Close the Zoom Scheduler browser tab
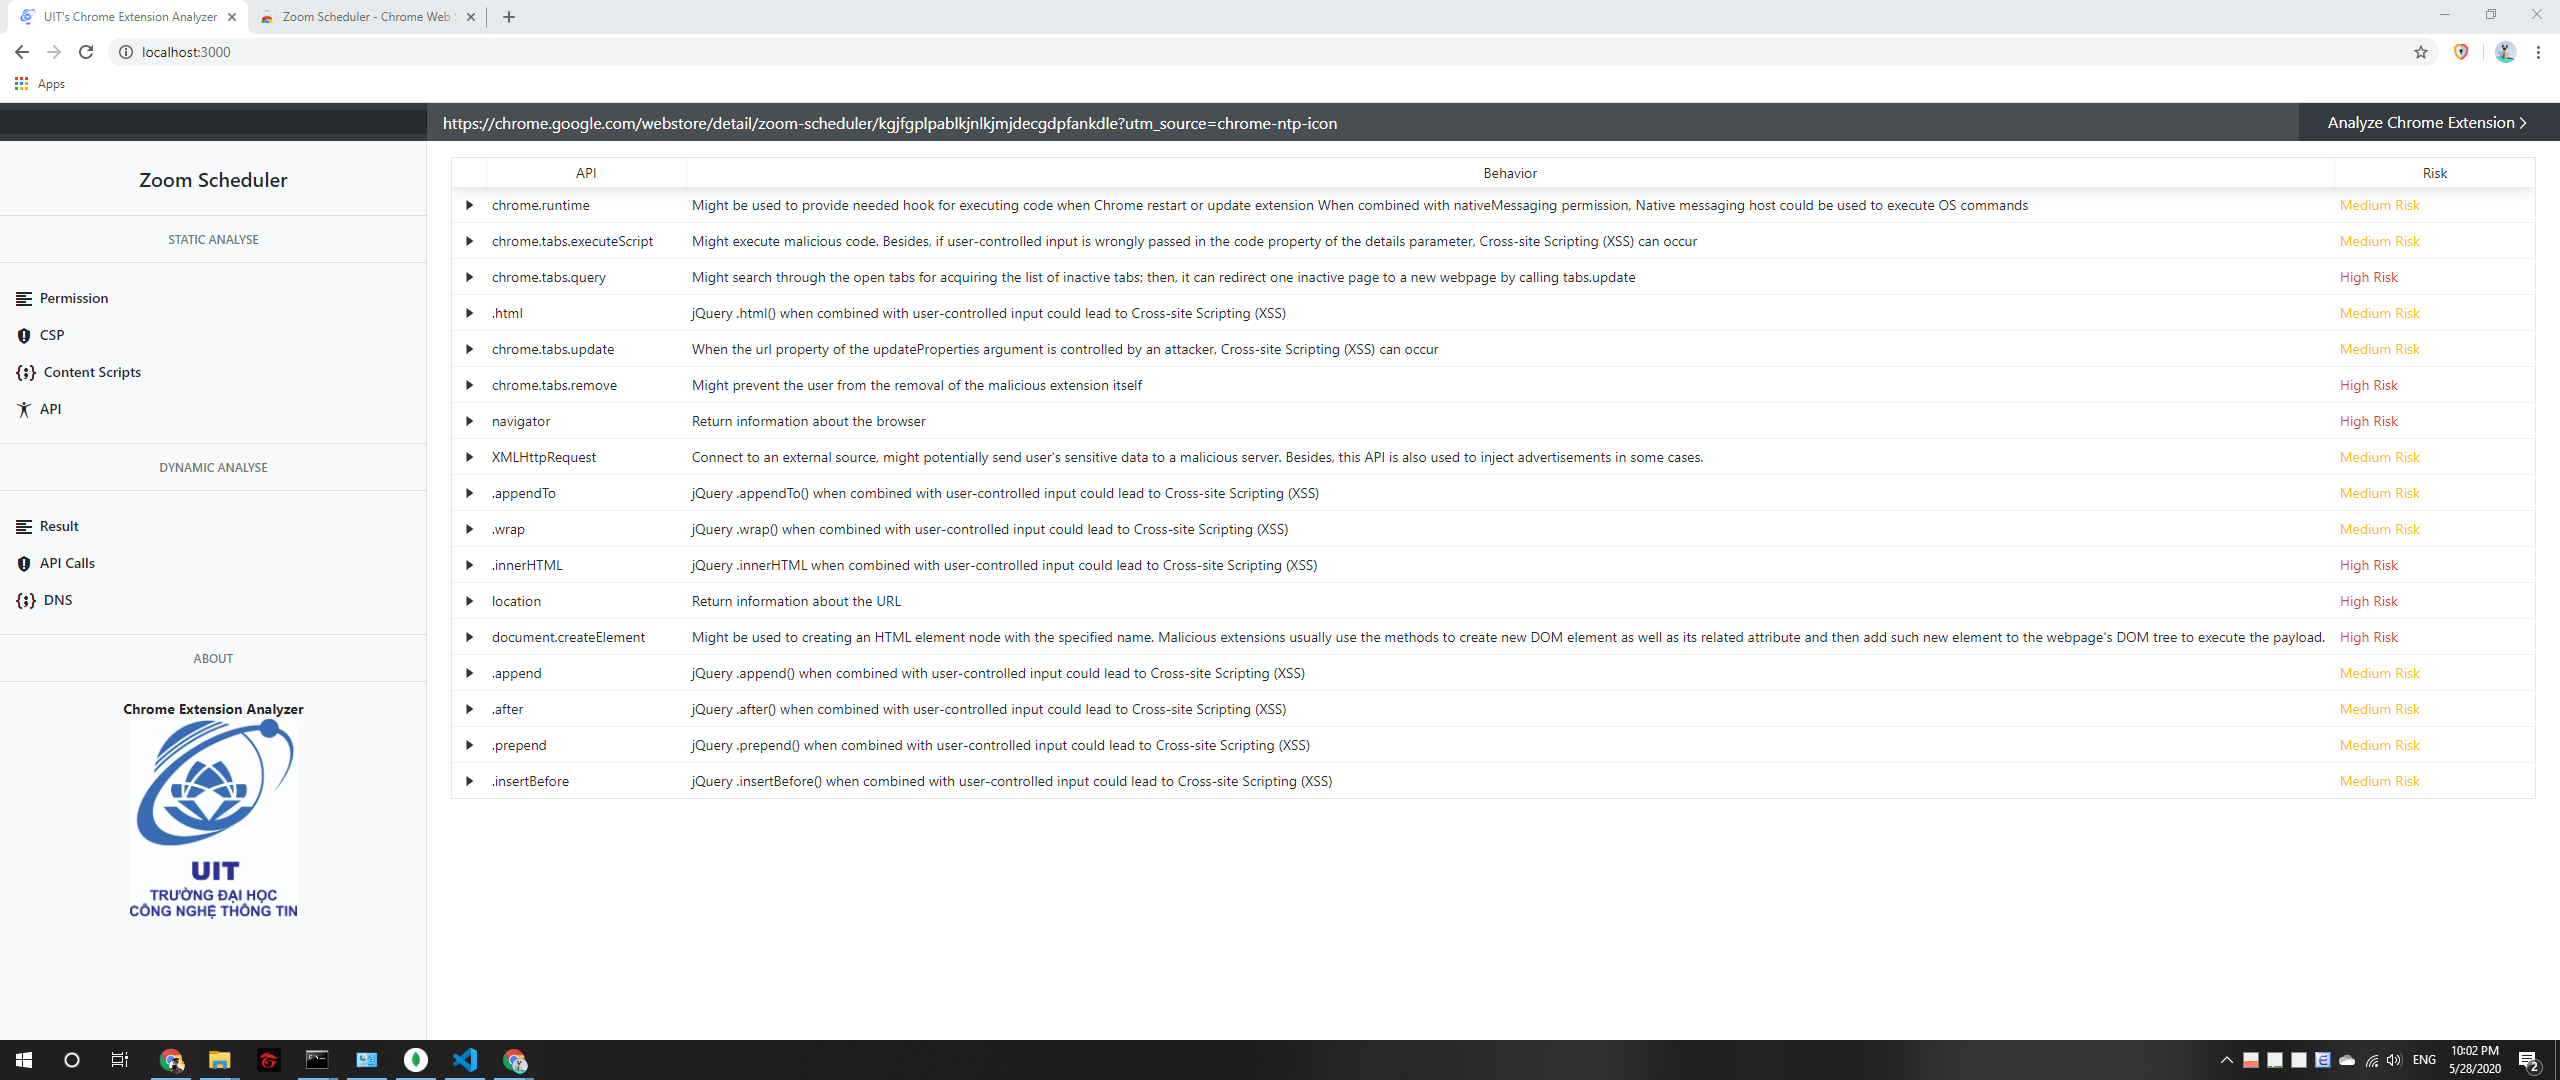This screenshot has width=2560, height=1080. pyautogui.click(x=471, y=17)
